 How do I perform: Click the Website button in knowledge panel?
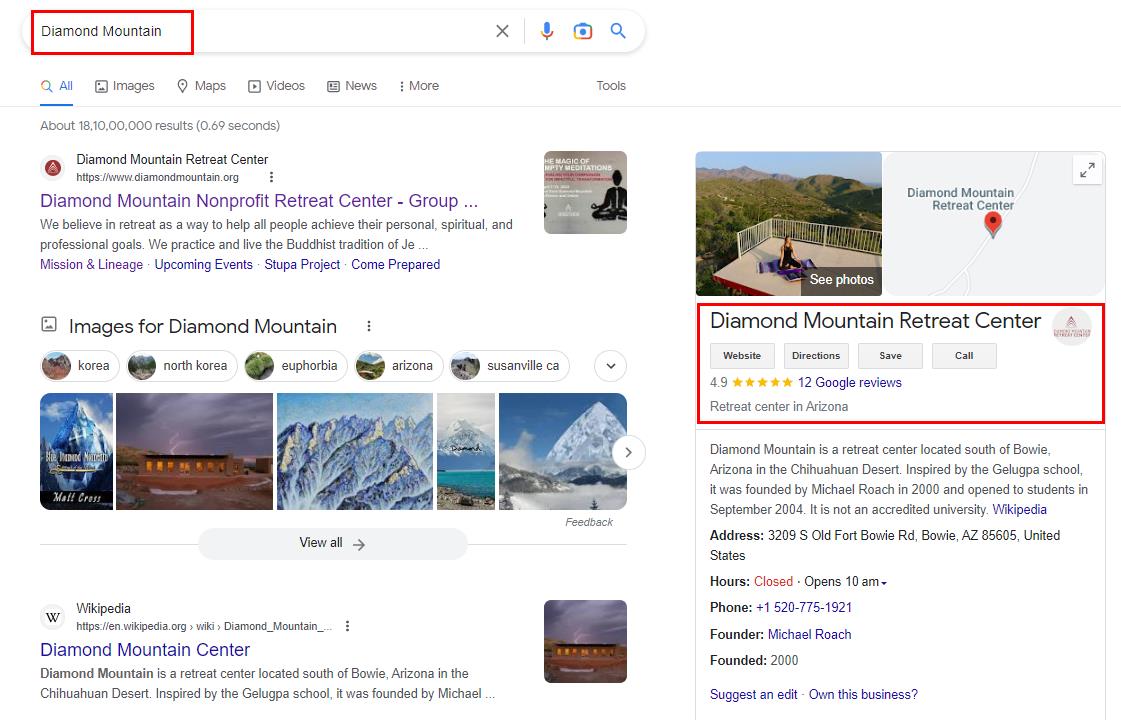742,355
